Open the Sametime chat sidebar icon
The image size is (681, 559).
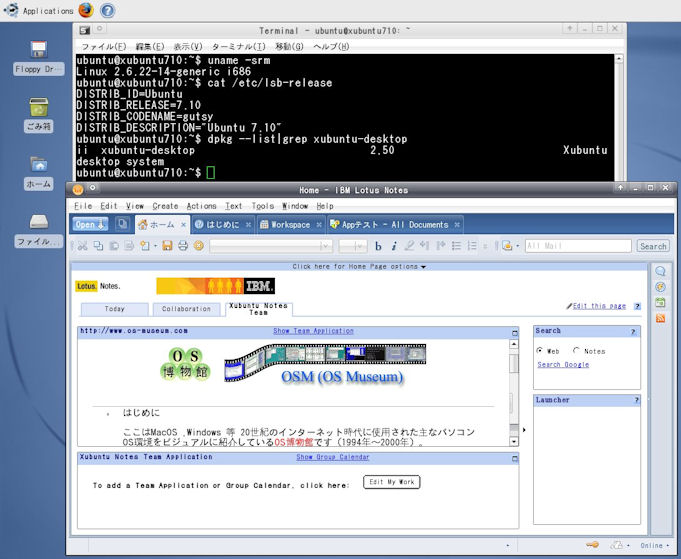point(660,271)
